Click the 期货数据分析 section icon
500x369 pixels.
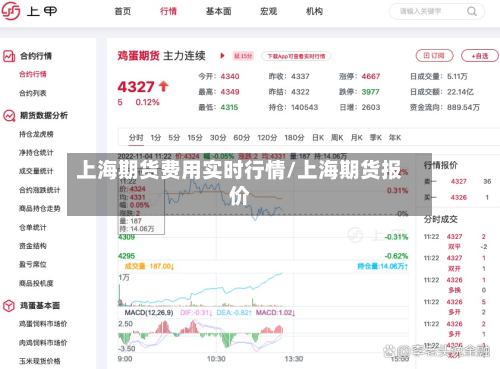click(9, 116)
